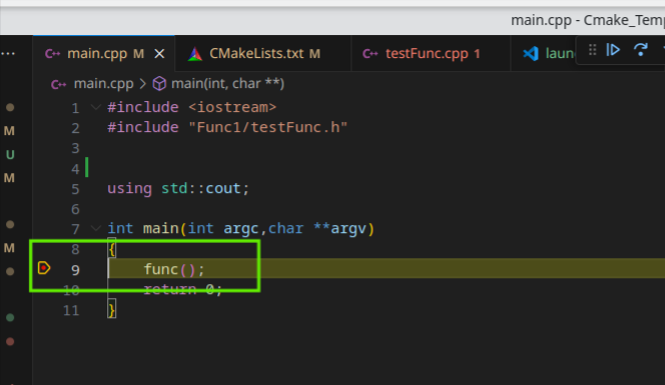The width and height of the screenshot is (665, 385).
Task: Toggle the breakpoint on line 9
Action: (x=44, y=268)
